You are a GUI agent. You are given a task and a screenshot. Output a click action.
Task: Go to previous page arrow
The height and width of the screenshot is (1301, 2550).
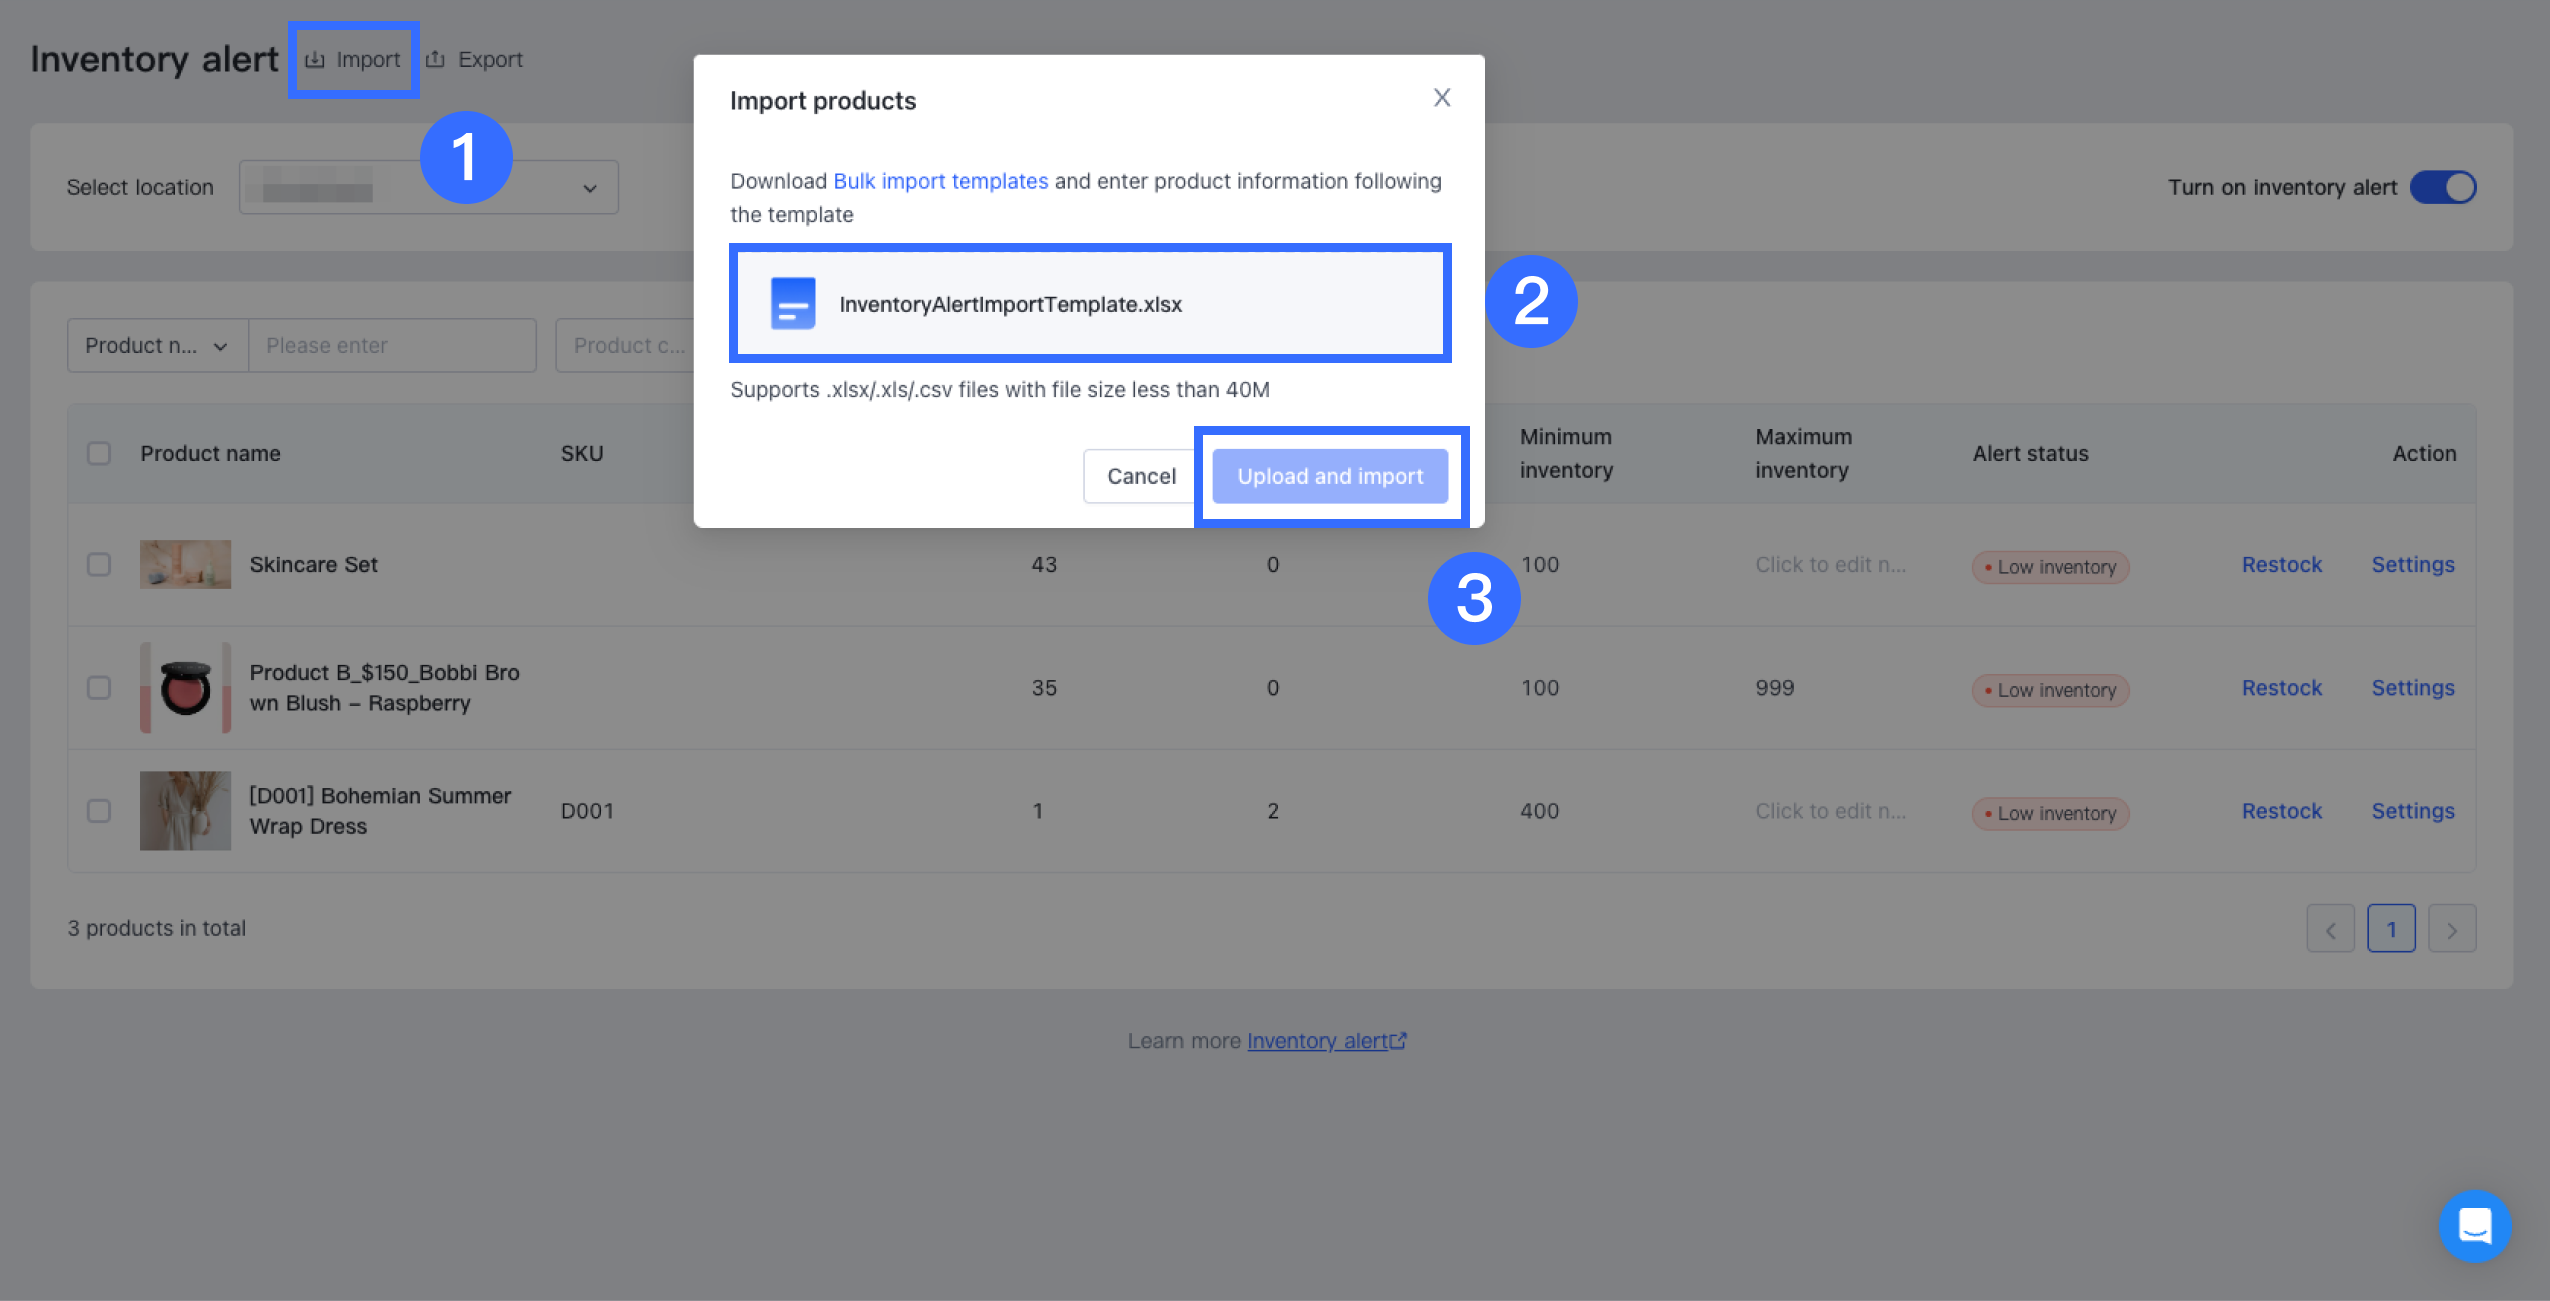(2330, 929)
